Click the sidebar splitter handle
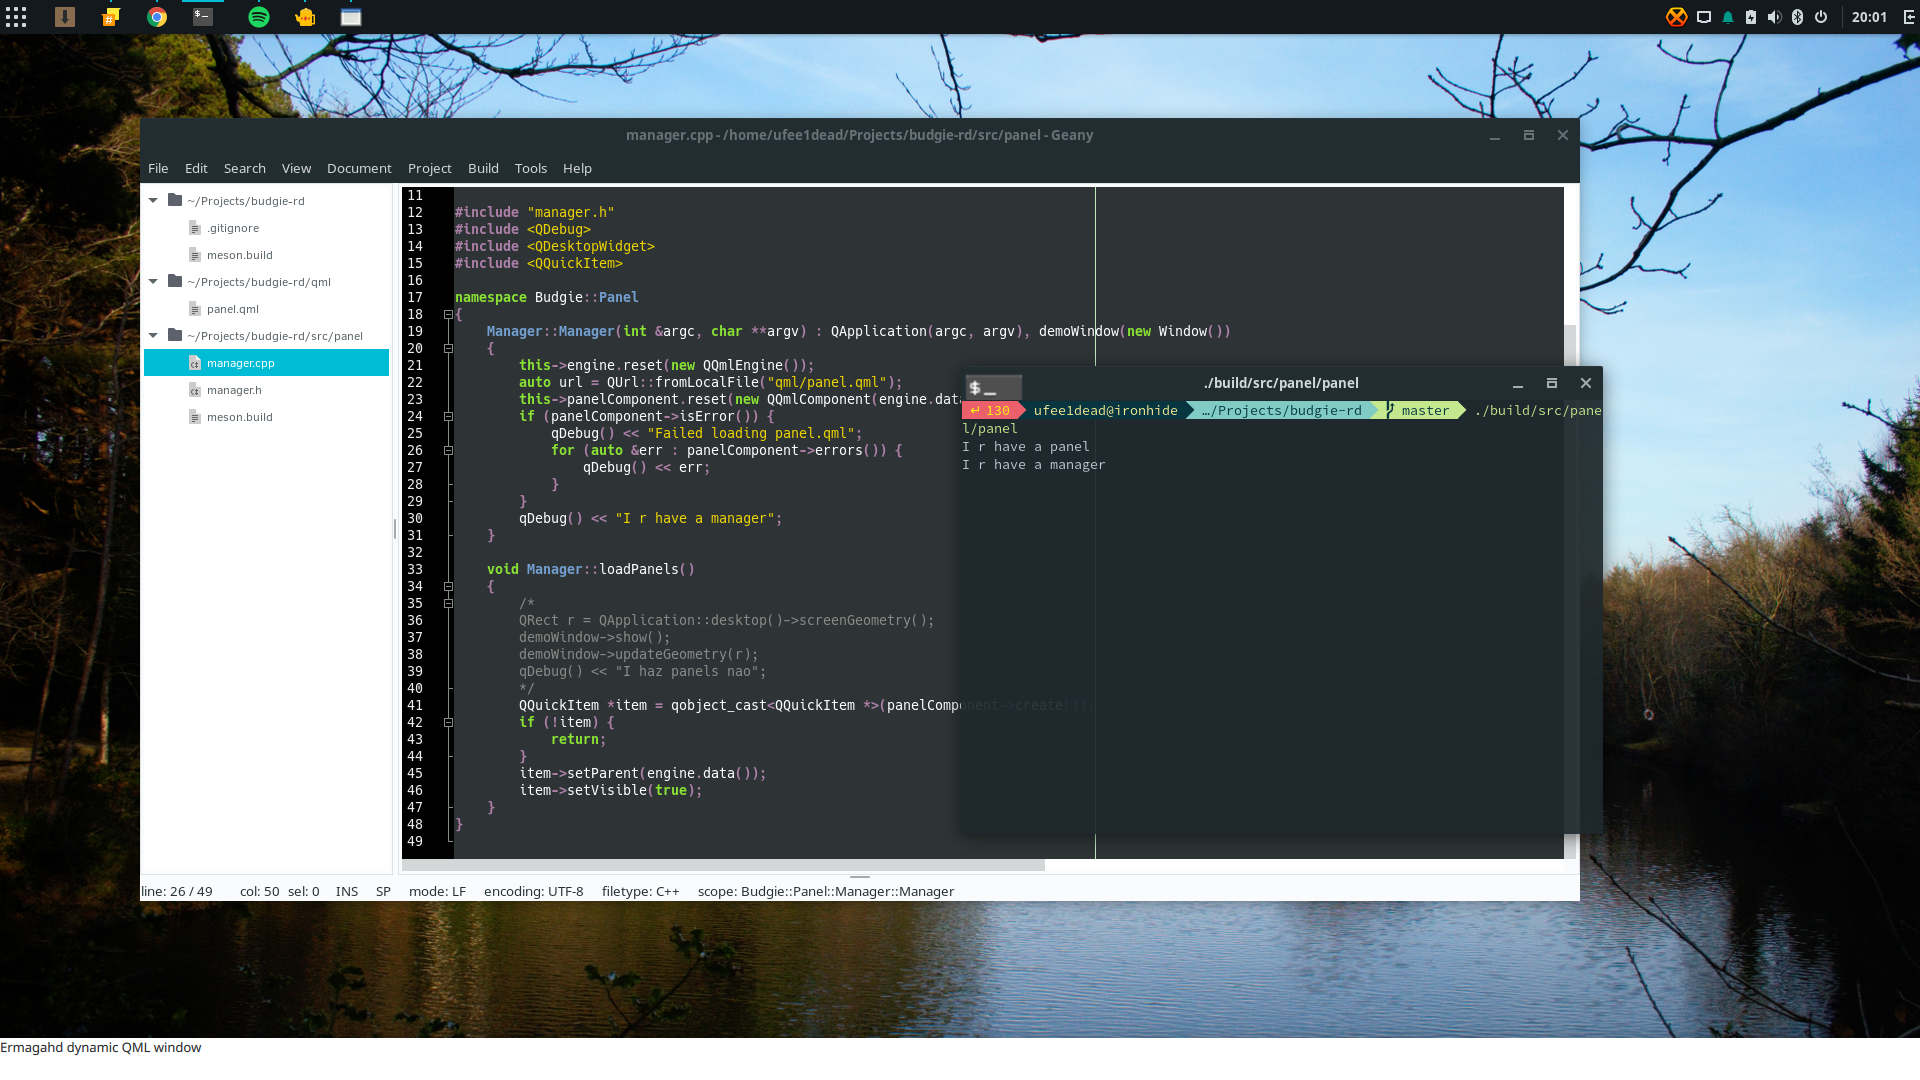Image resolution: width=1920 pixels, height=1080 pixels. click(x=395, y=528)
